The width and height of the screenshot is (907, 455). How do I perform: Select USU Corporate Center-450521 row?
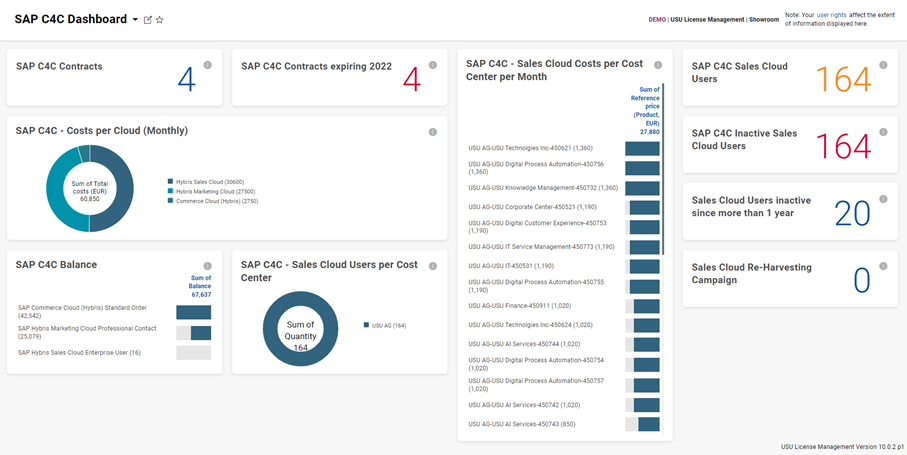(564, 208)
